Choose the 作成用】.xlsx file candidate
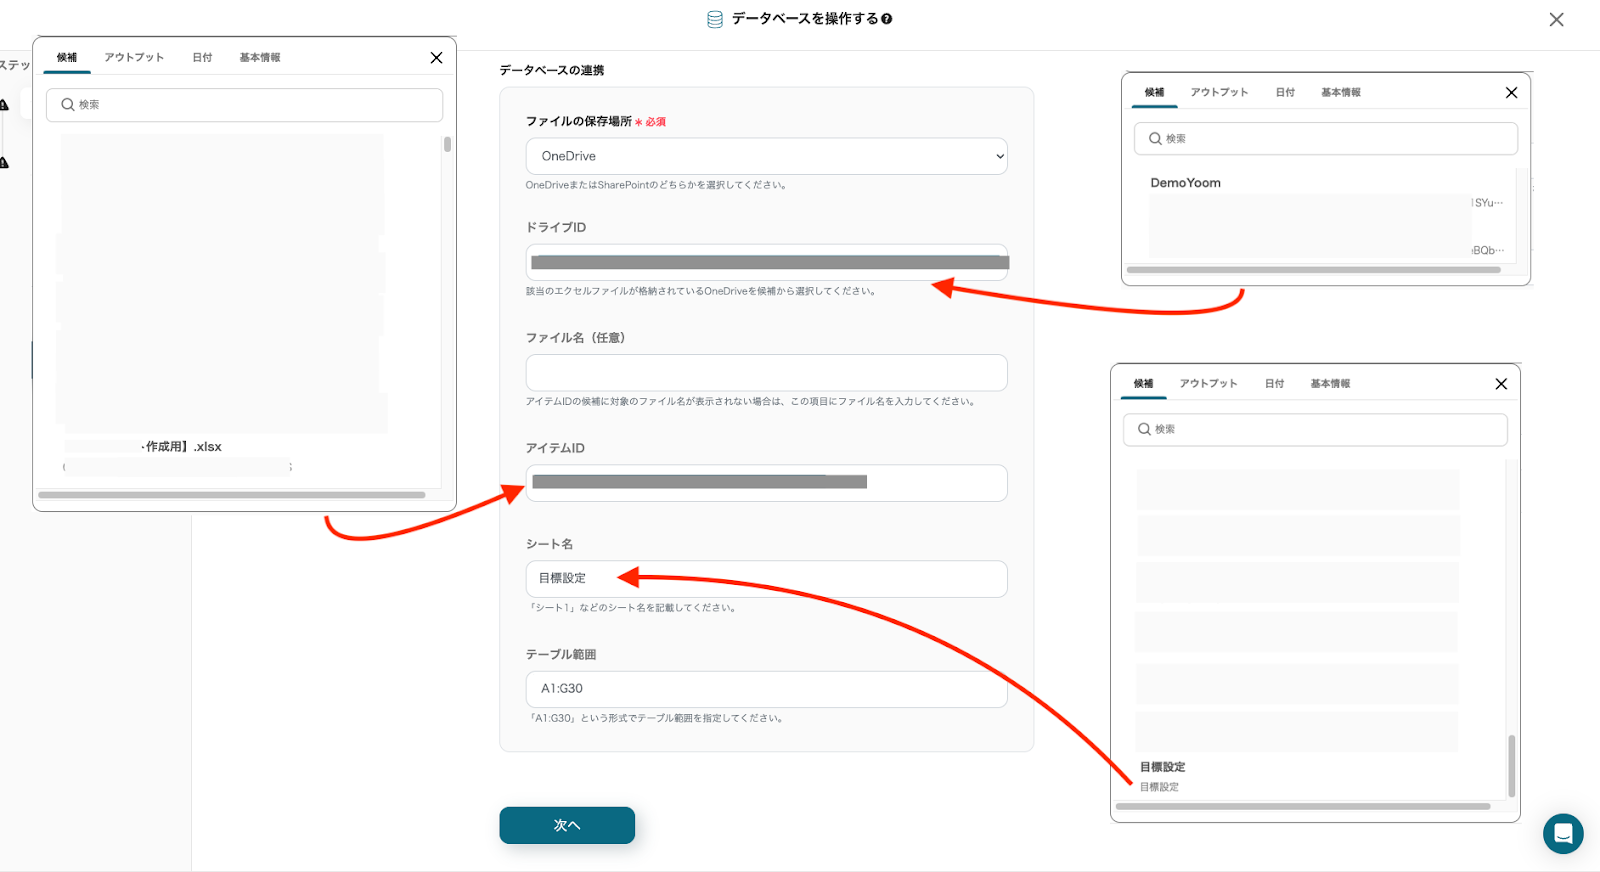Viewport: 1600px width, 872px height. [x=181, y=447]
